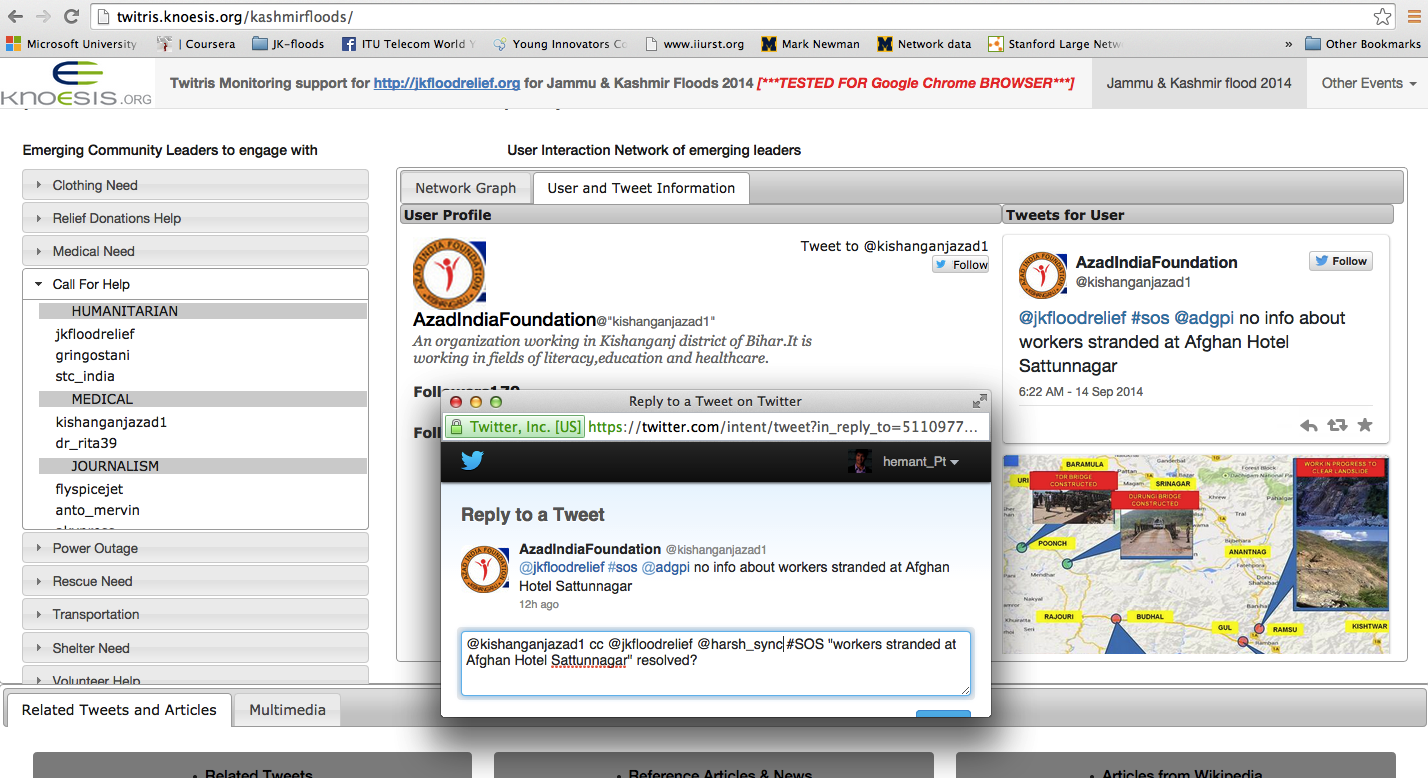The image size is (1428, 778).
Task: Open Network data bookmark
Action: click(x=924, y=44)
